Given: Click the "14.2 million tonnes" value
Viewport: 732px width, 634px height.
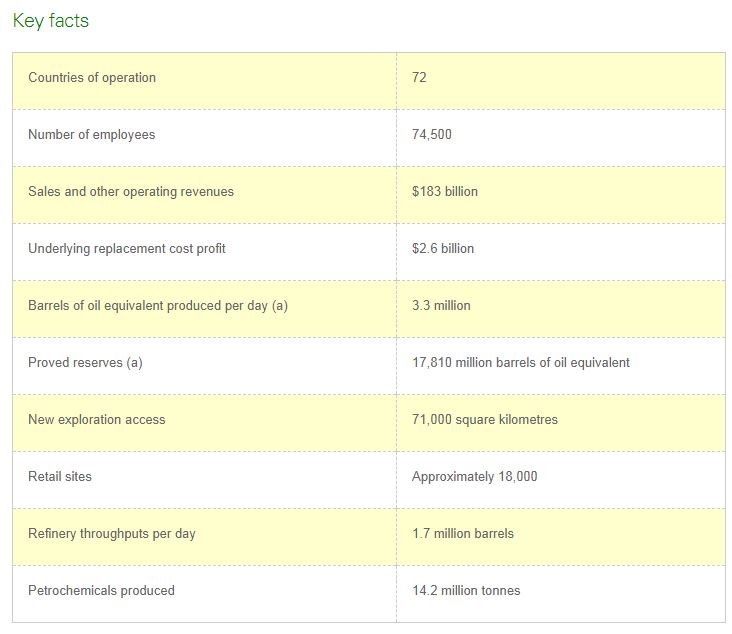Looking at the screenshot, I should point(466,591).
